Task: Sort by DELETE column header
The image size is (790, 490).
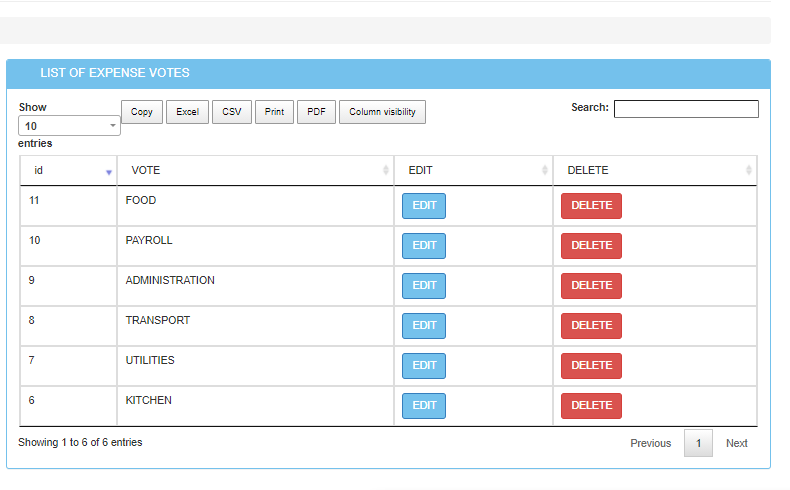Action: coord(654,171)
